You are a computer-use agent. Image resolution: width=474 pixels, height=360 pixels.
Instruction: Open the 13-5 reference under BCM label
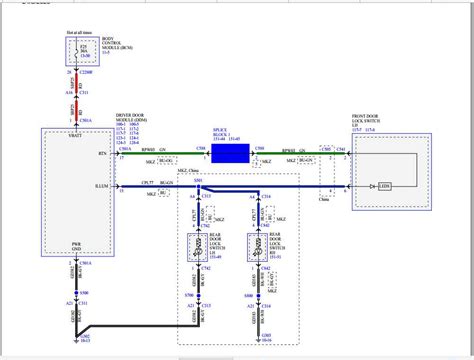click(x=106, y=53)
